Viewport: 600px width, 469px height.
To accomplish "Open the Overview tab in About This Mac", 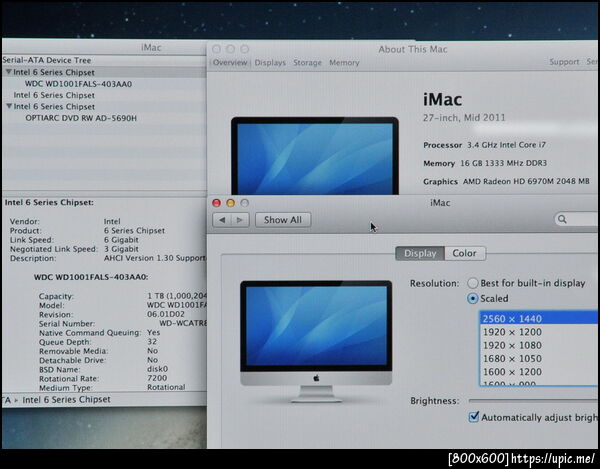I will point(230,62).
